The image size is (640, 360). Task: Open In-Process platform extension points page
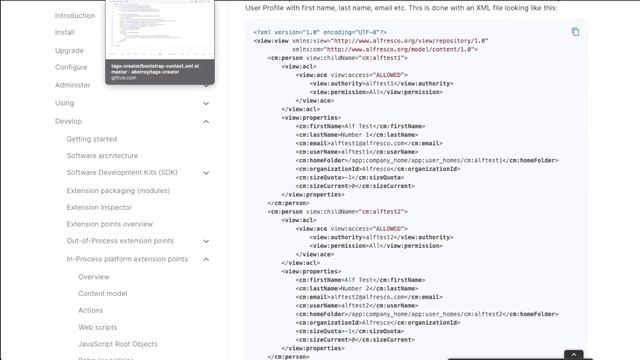pos(127,259)
